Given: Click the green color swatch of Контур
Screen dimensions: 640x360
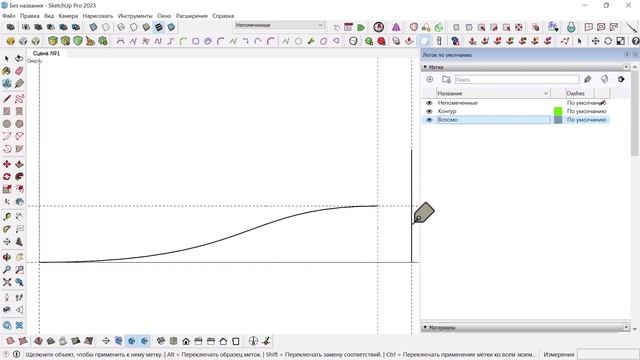Looking at the screenshot, I should point(558,111).
